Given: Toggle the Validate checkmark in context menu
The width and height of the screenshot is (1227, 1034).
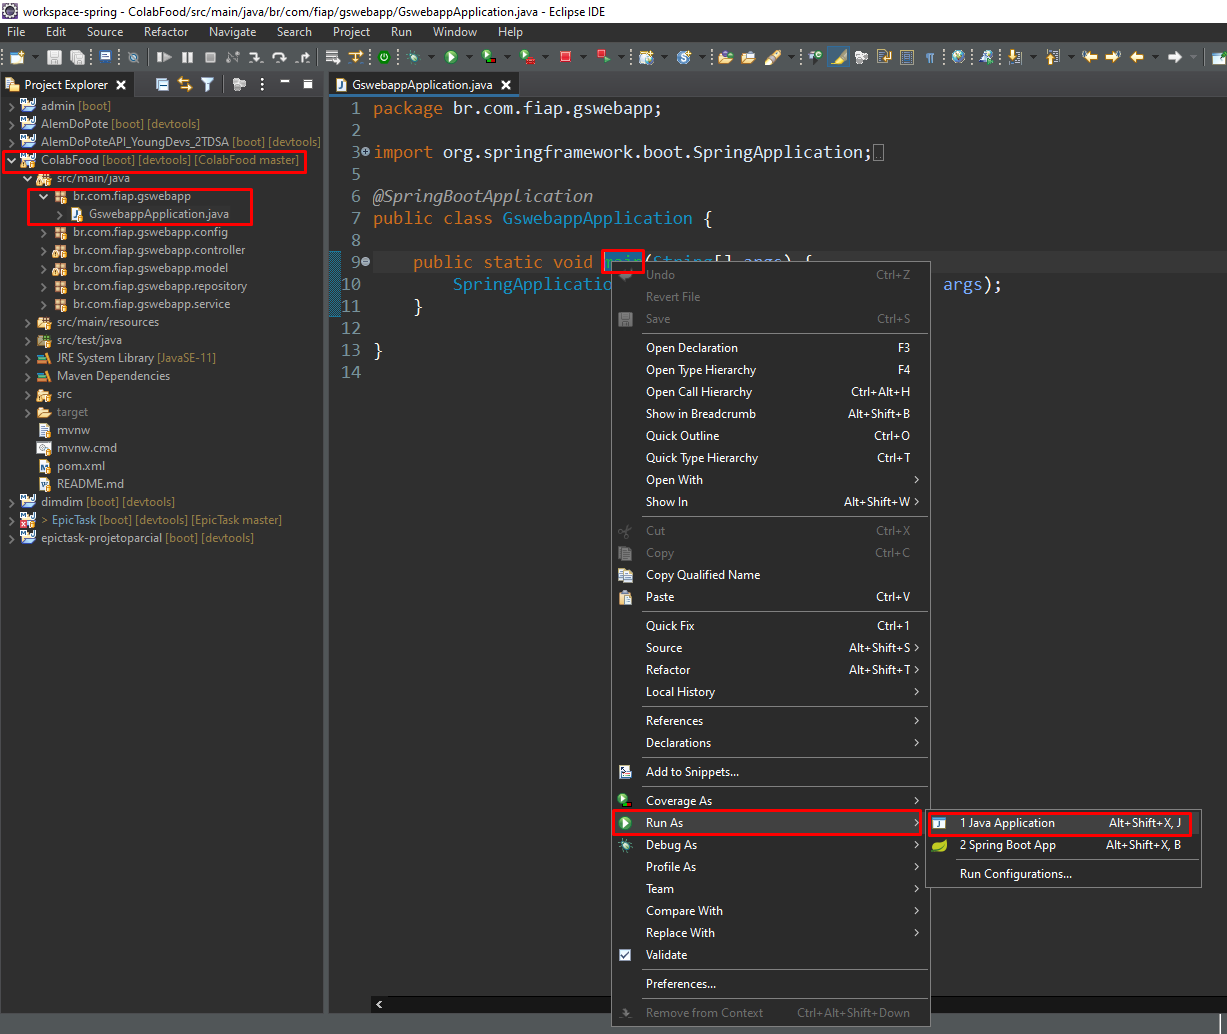Looking at the screenshot, I should pos(625,955).
